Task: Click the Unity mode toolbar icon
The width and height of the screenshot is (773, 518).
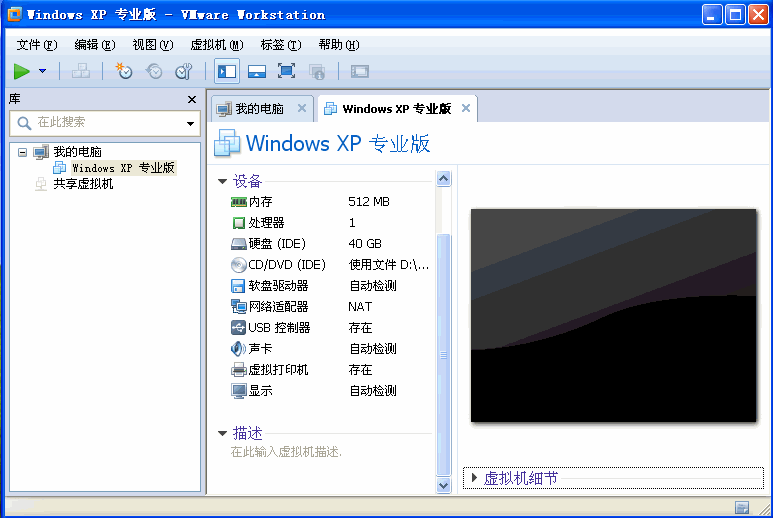Action: coord(317,71)
